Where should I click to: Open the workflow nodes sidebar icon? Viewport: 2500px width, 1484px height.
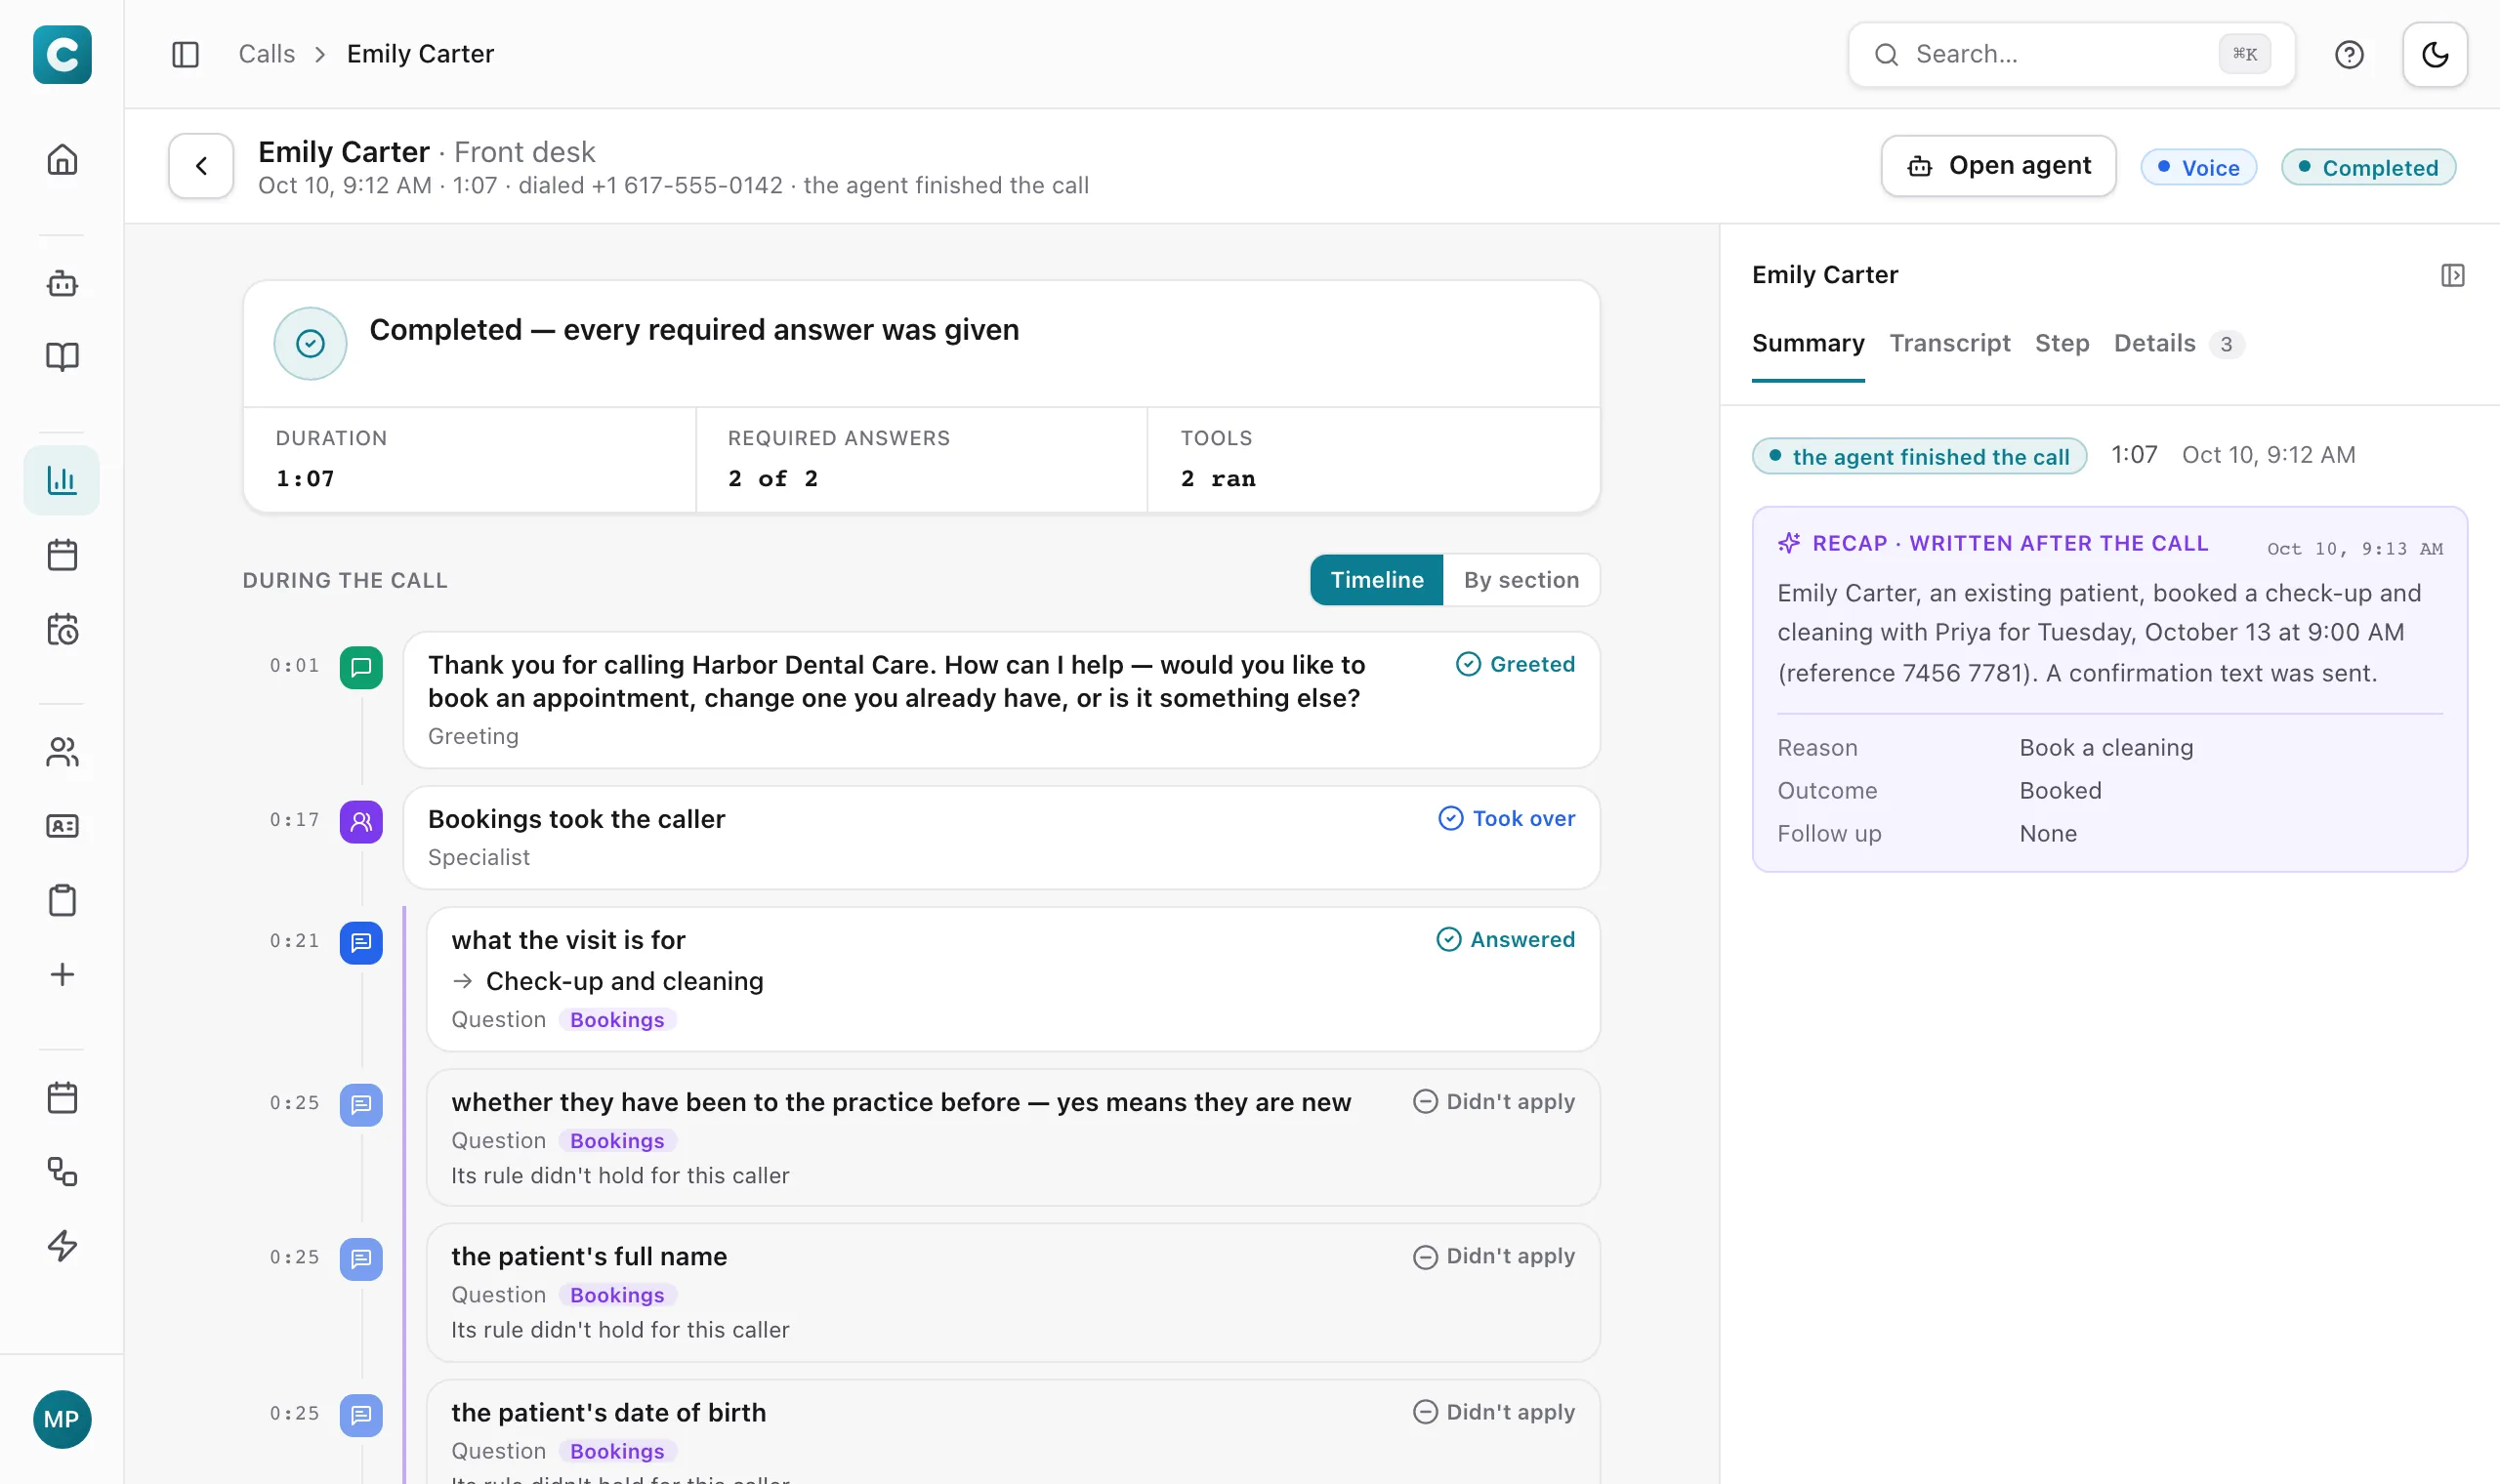[62, 1171]
